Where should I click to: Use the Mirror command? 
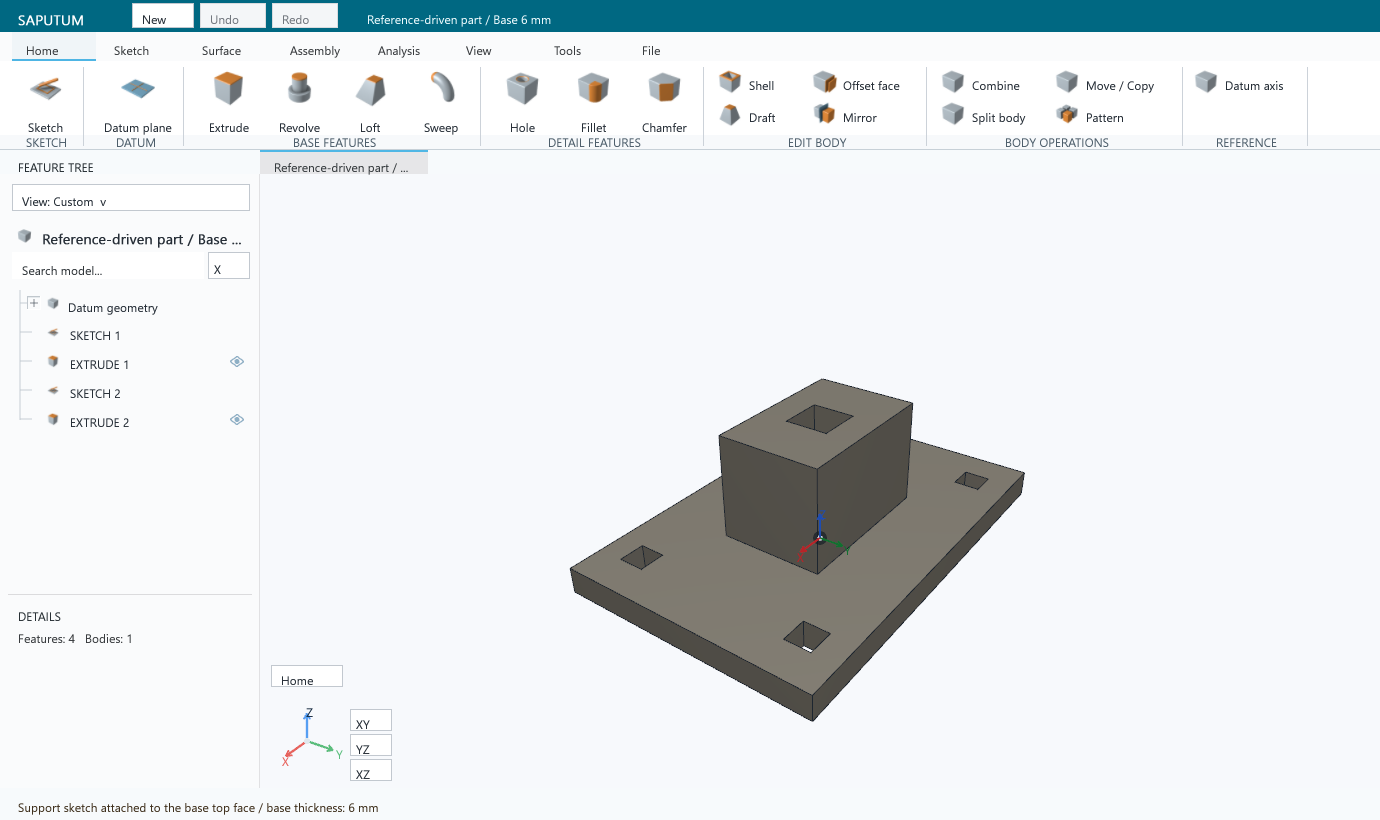pos(845,117)
